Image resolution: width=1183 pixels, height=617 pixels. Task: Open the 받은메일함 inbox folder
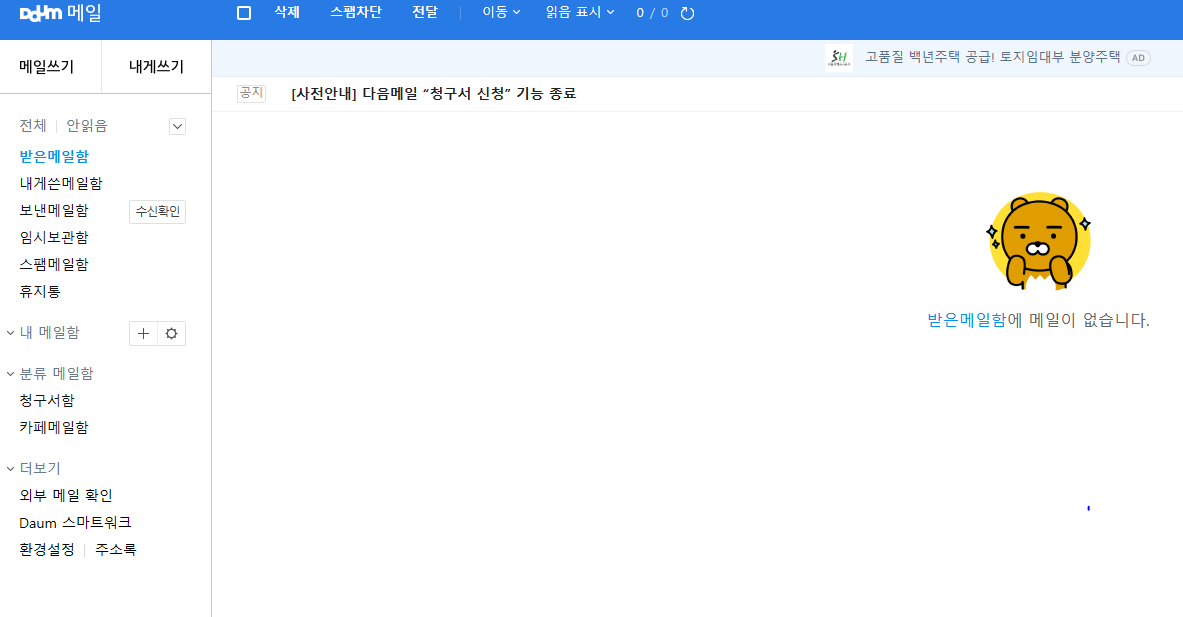(x=54, y=156)
